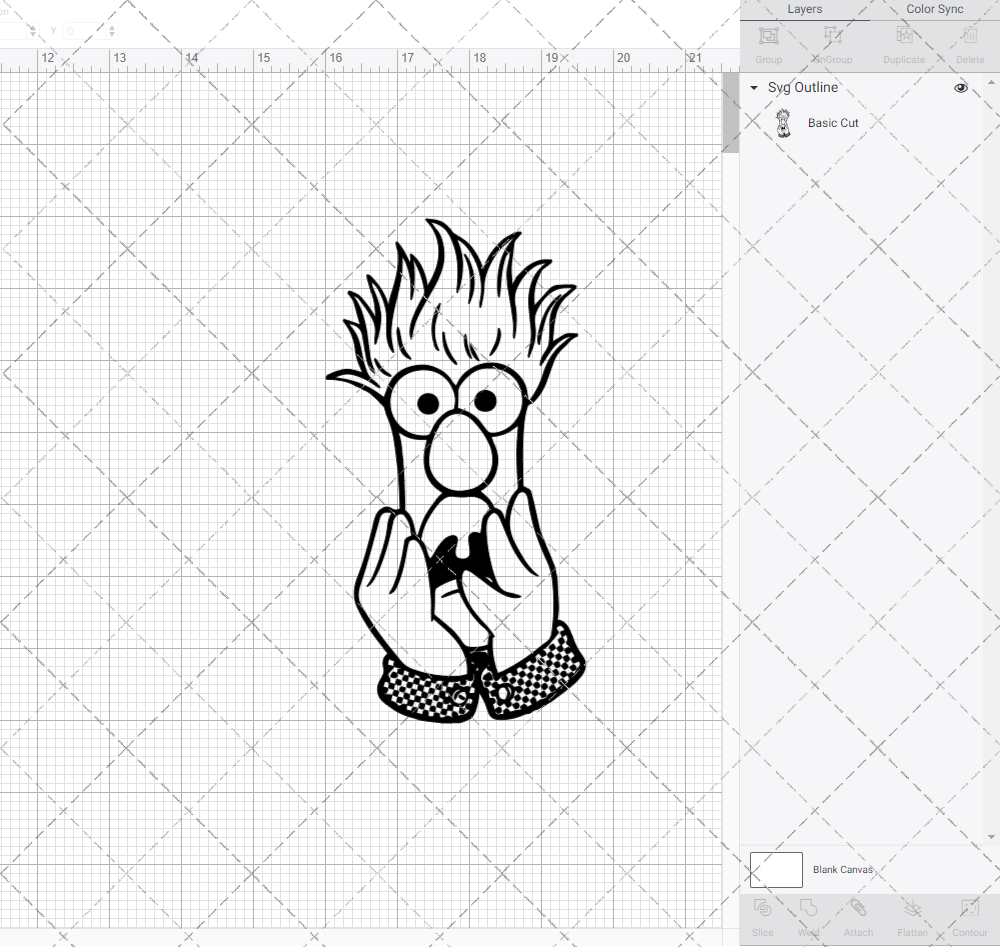The height and width of the screenshot is (947, 1000).
Task: Switch to the Color Sync tab
Action: 934,9
